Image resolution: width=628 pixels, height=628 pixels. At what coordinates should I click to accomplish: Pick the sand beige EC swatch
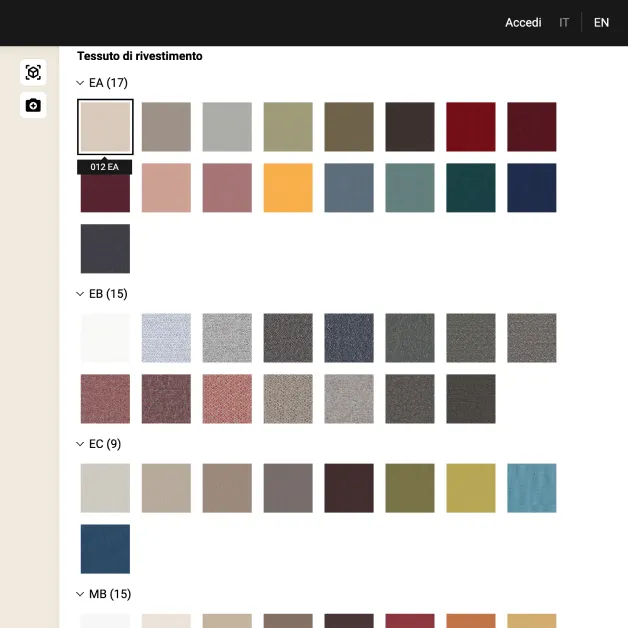(166, 488)
